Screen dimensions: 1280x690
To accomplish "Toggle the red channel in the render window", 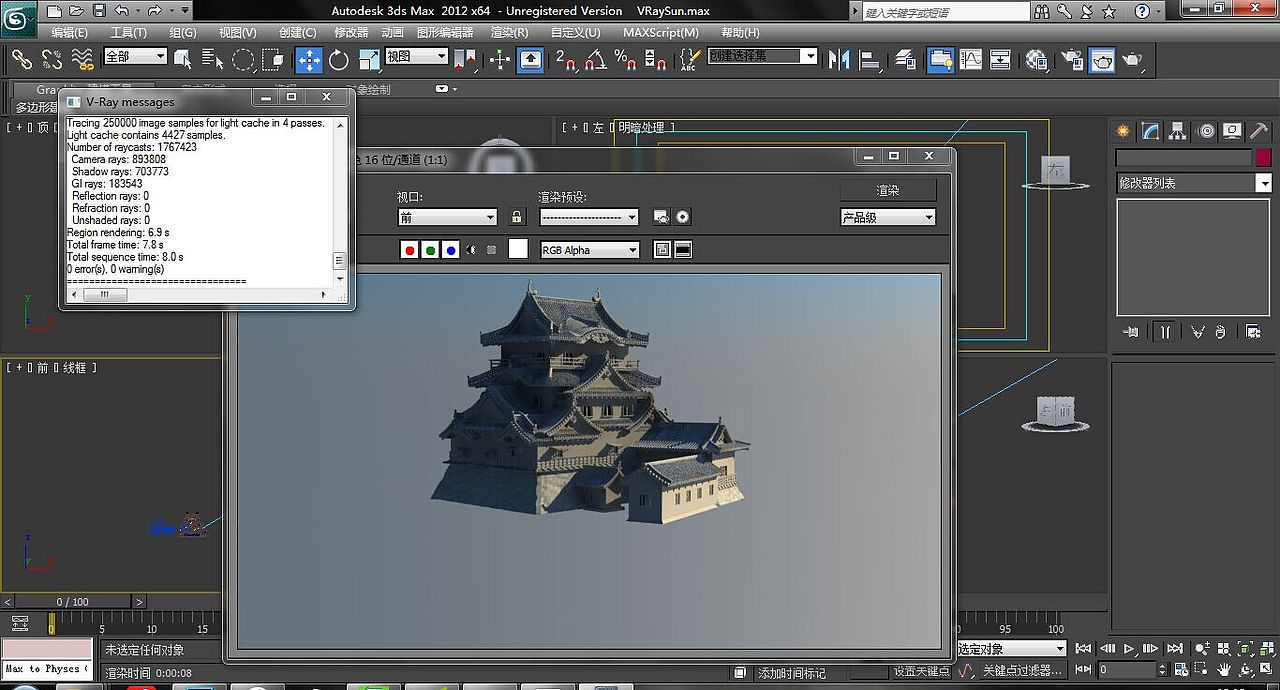I will pos(409,249).
